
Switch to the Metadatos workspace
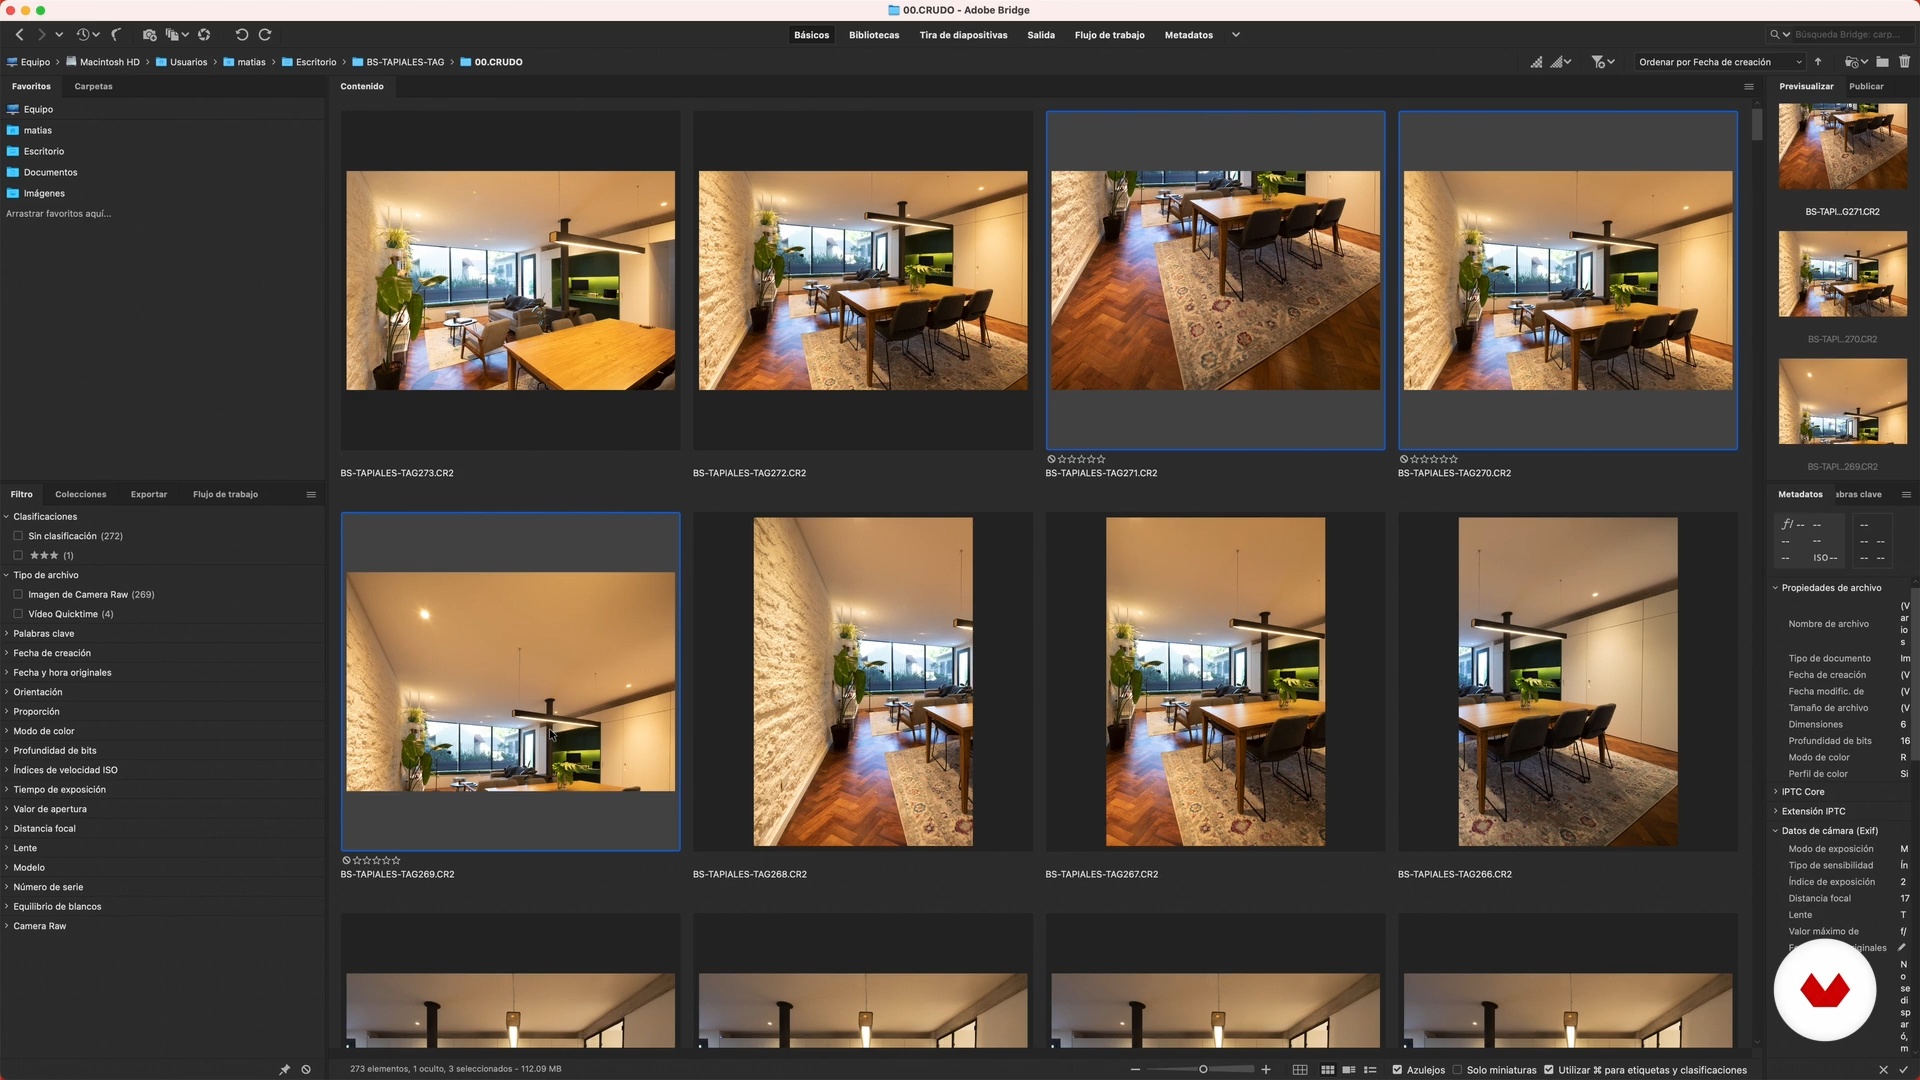pyautogui.click(x=1188, y=35)
